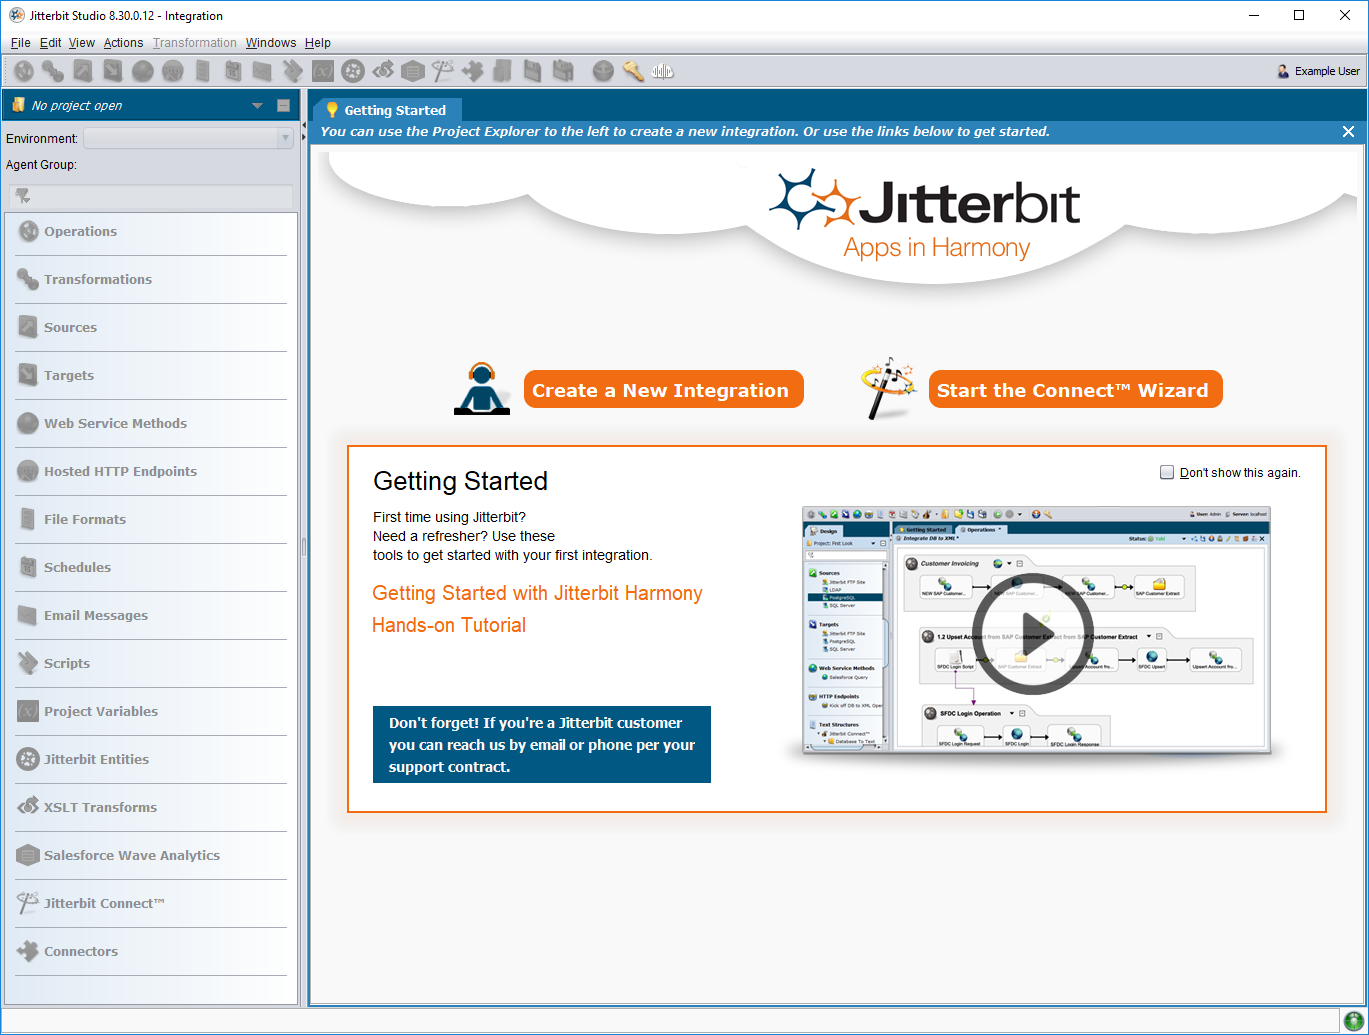
Task: Open the Actions menu
Action: [123, 43]
